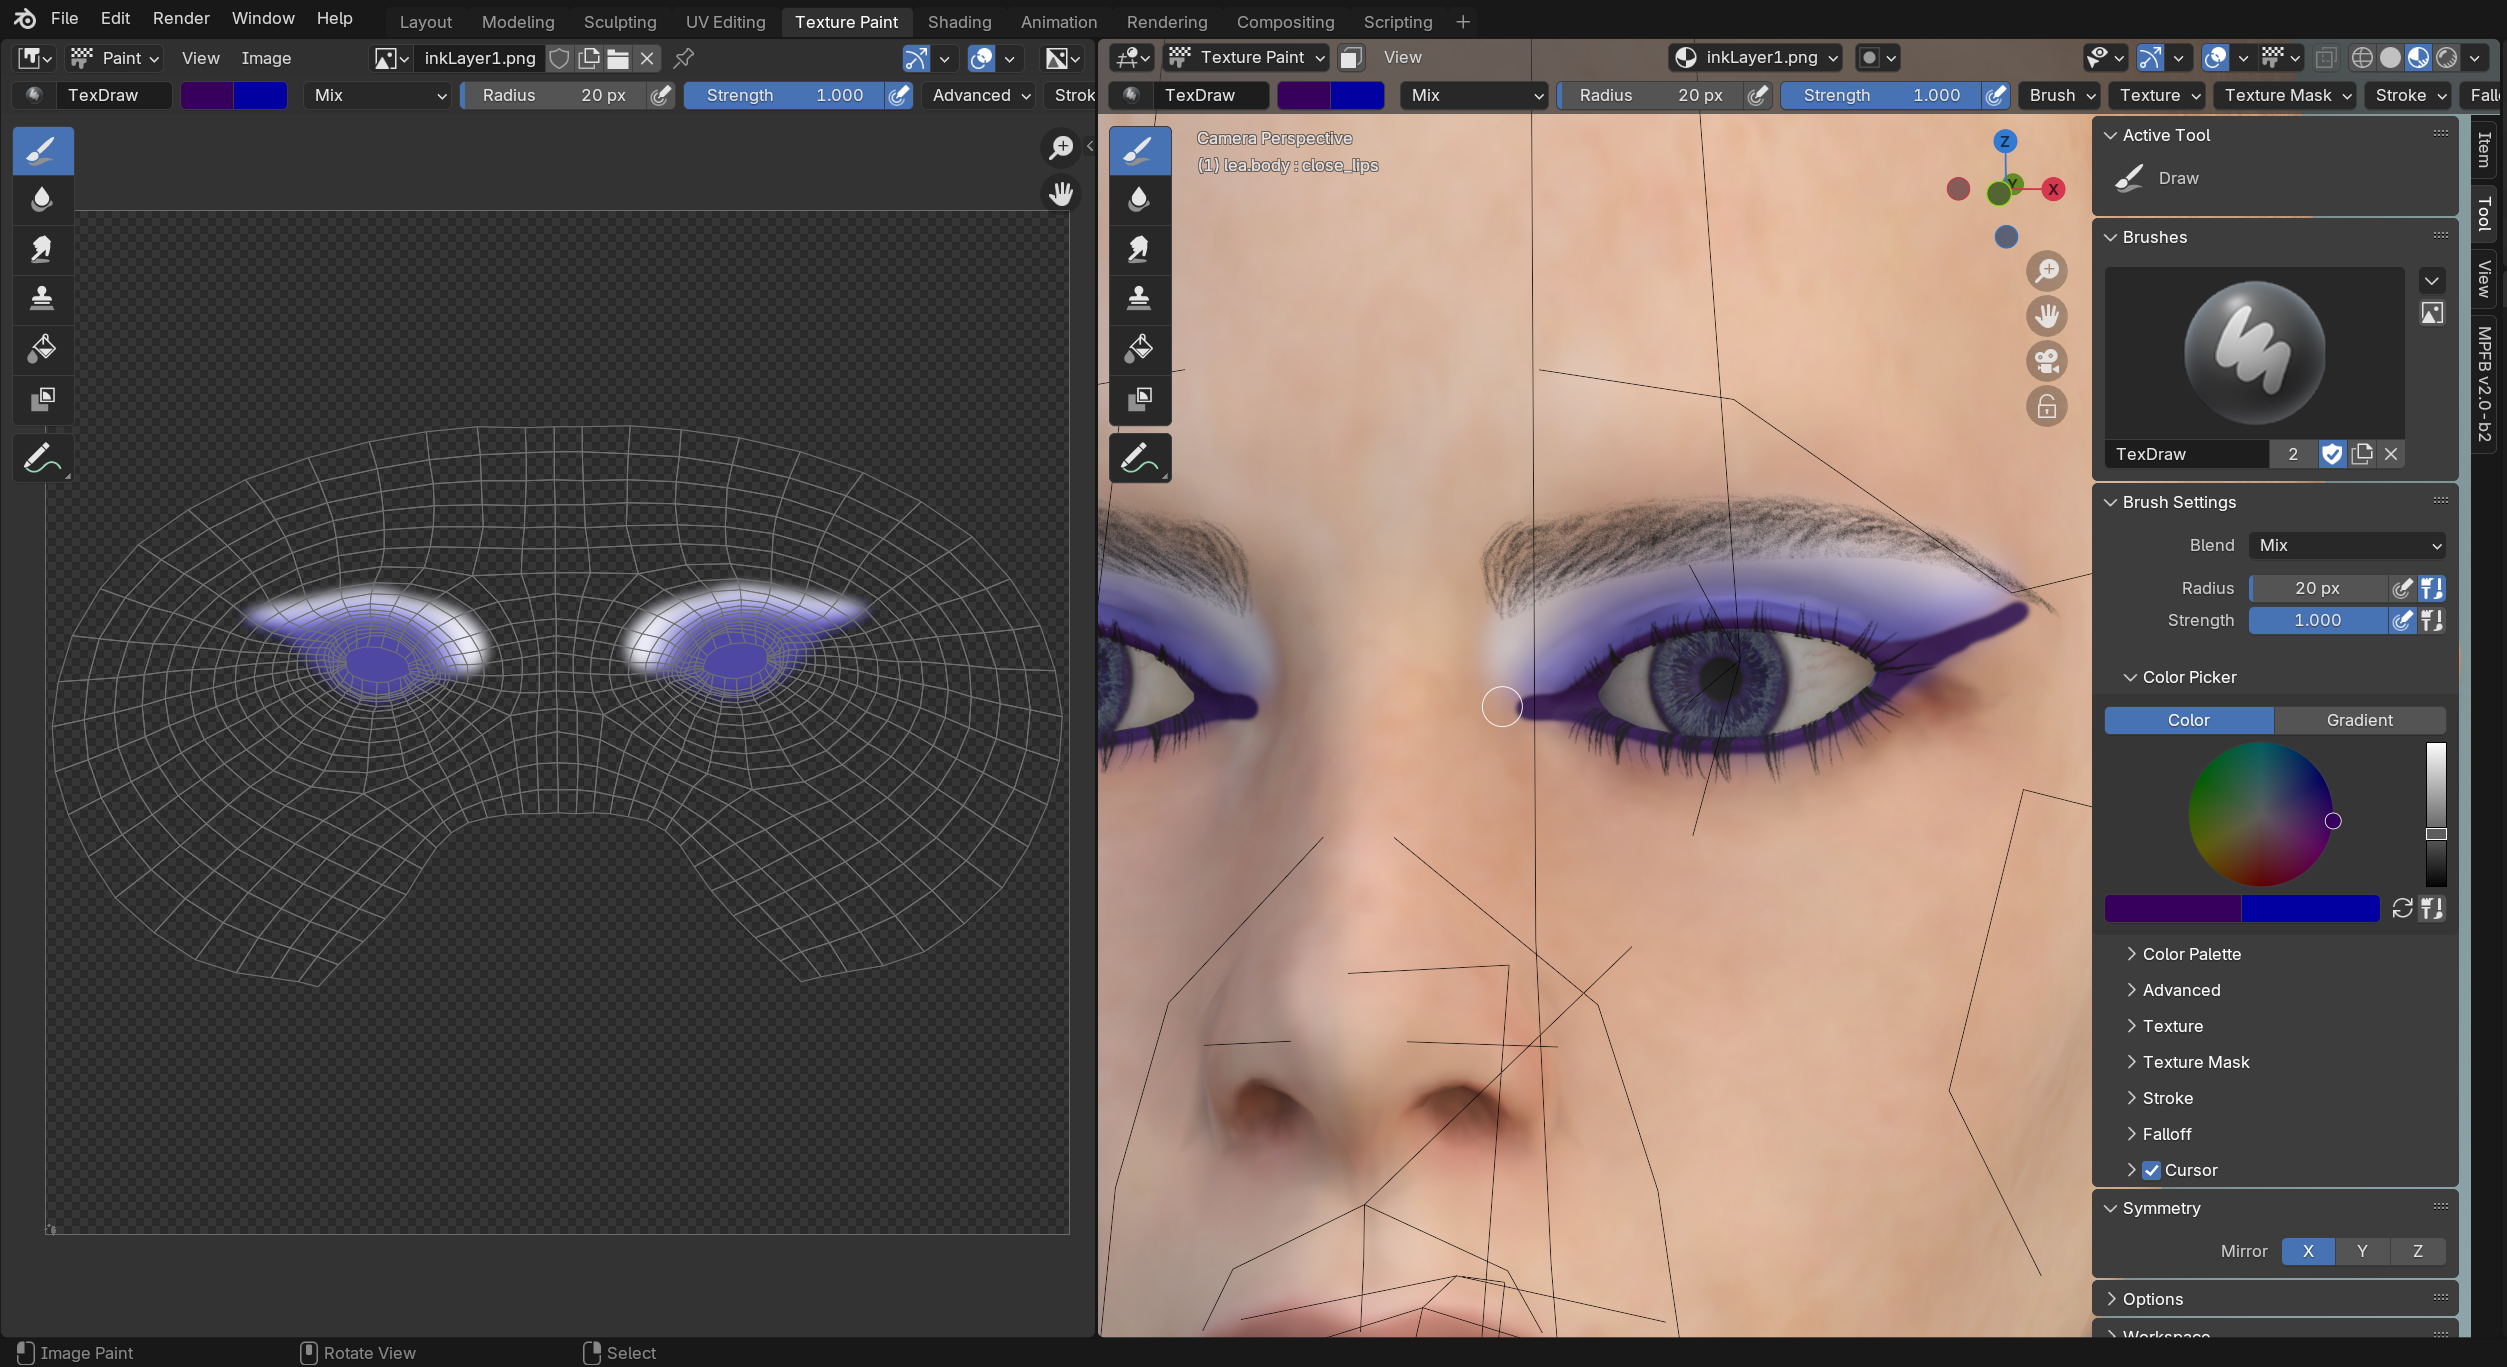Select the Color mode button
Image resolution: width=2507 pixels, height=1367 pixels.
tap(2188, 720)
